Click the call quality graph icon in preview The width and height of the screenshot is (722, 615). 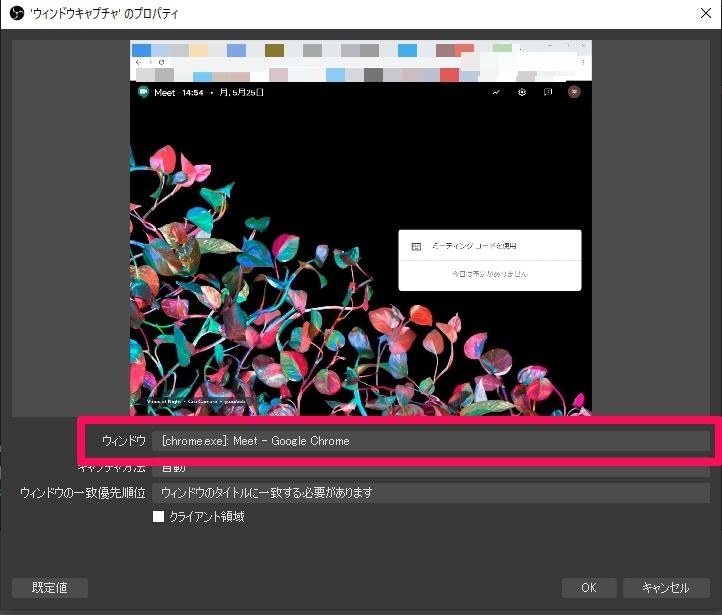tap(496, 92)
